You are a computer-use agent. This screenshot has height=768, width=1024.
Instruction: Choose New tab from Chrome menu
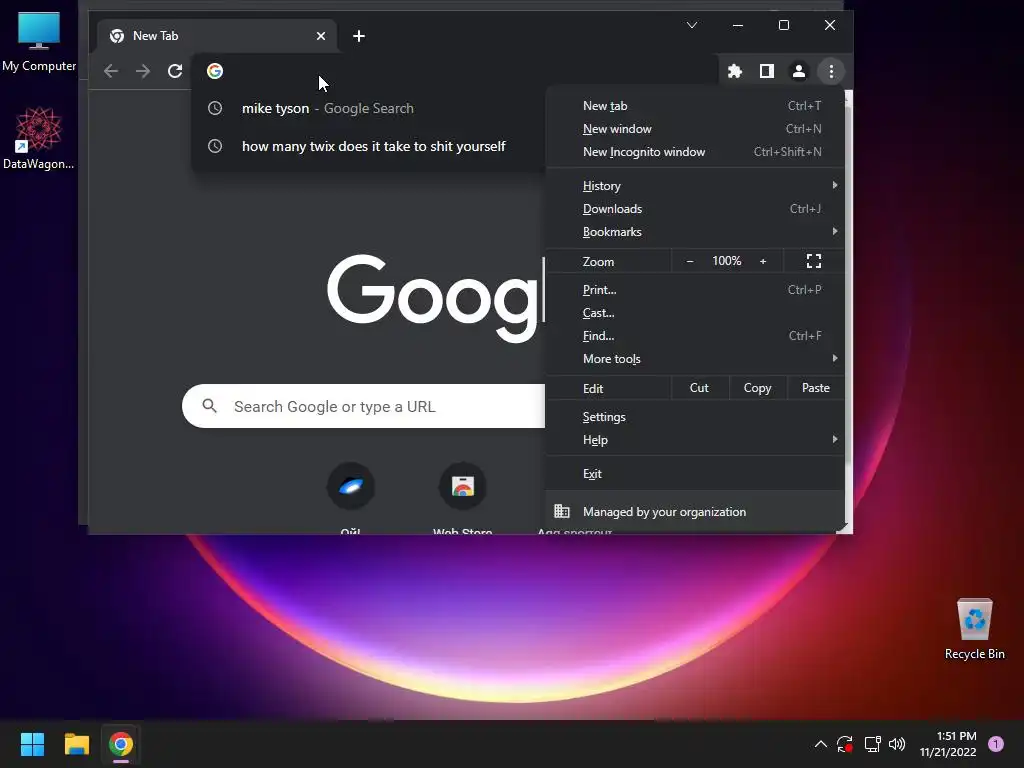tap(695, 106)
